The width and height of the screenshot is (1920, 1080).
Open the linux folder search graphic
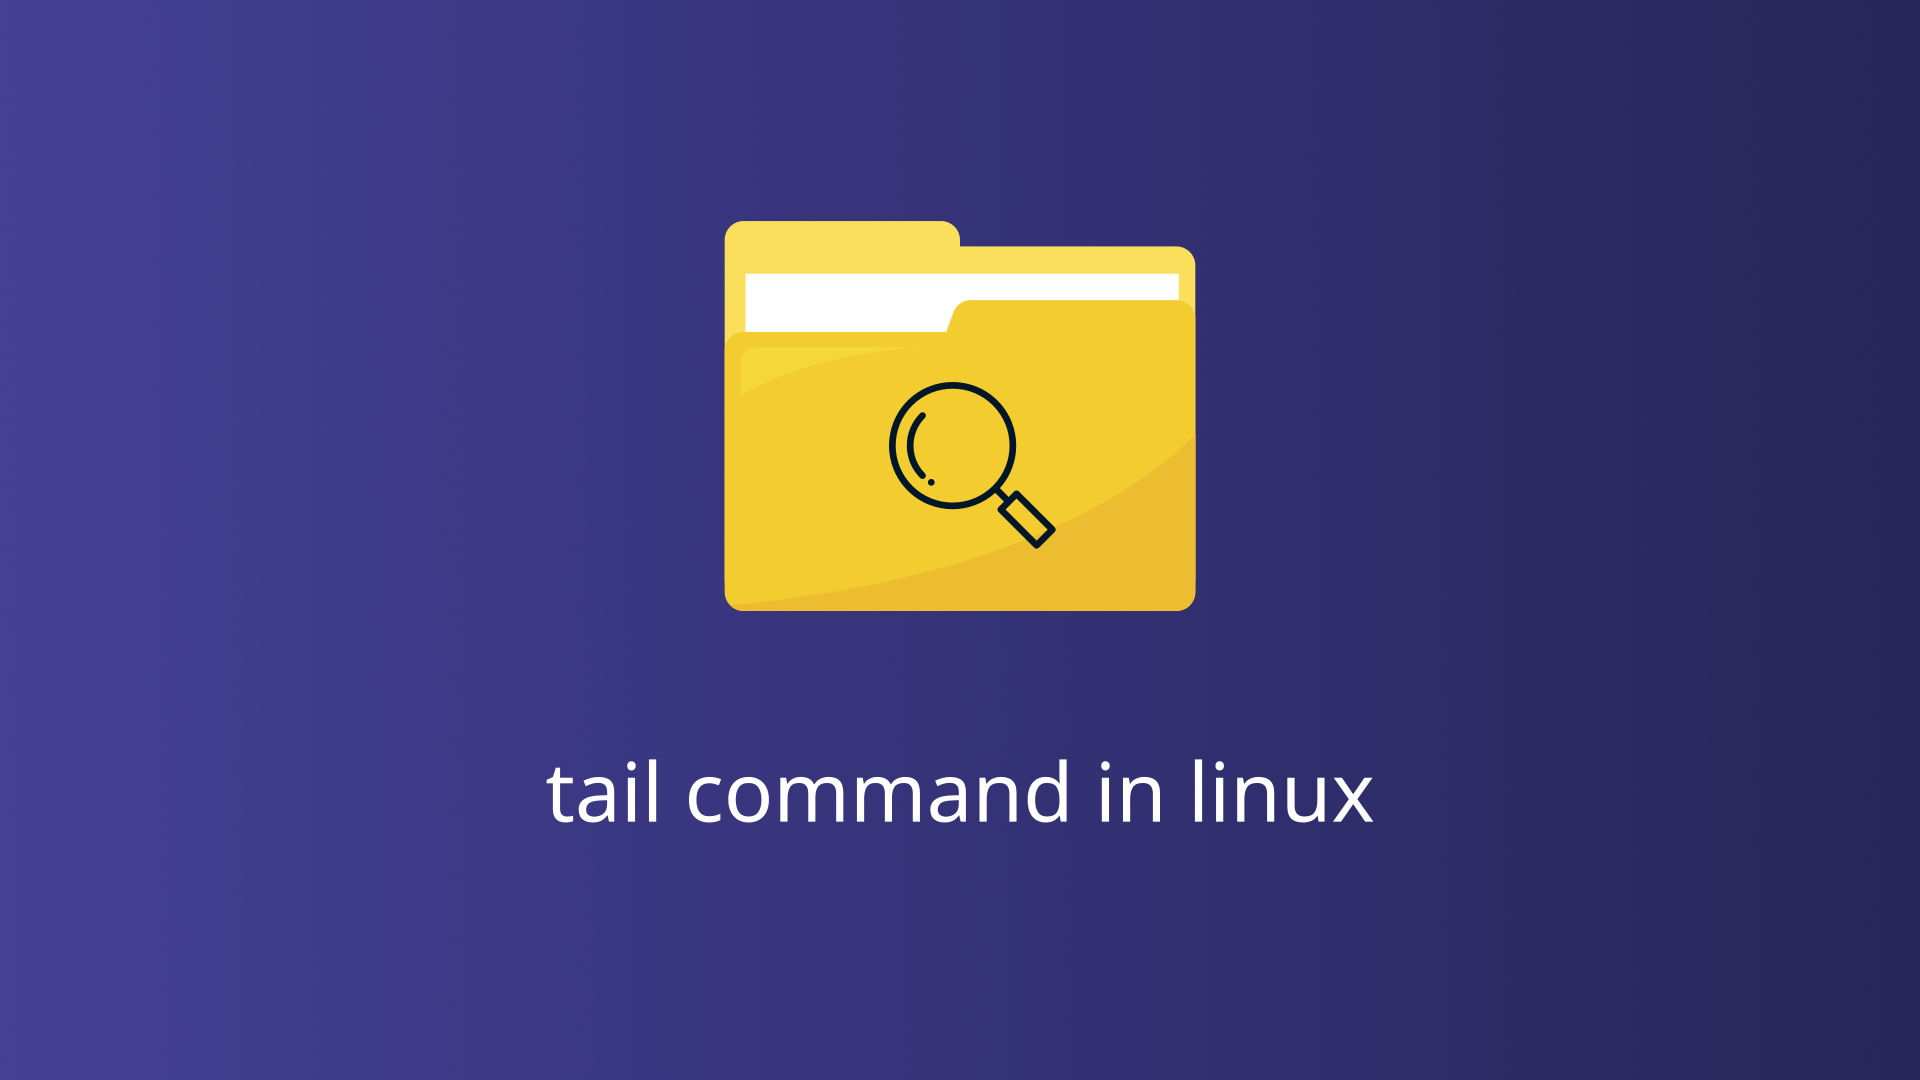point(959,415)
